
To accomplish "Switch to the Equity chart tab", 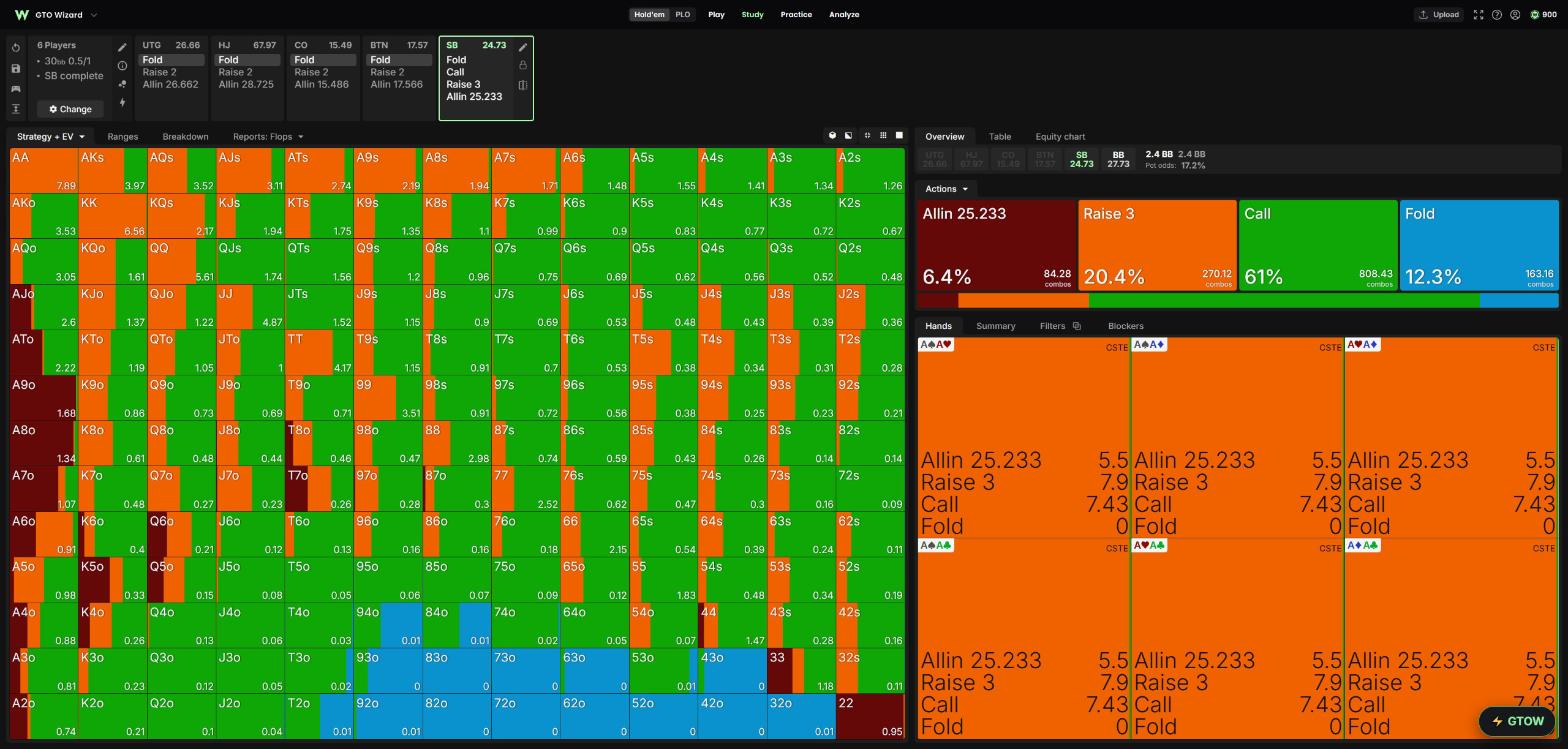I will pos(1060,137).
